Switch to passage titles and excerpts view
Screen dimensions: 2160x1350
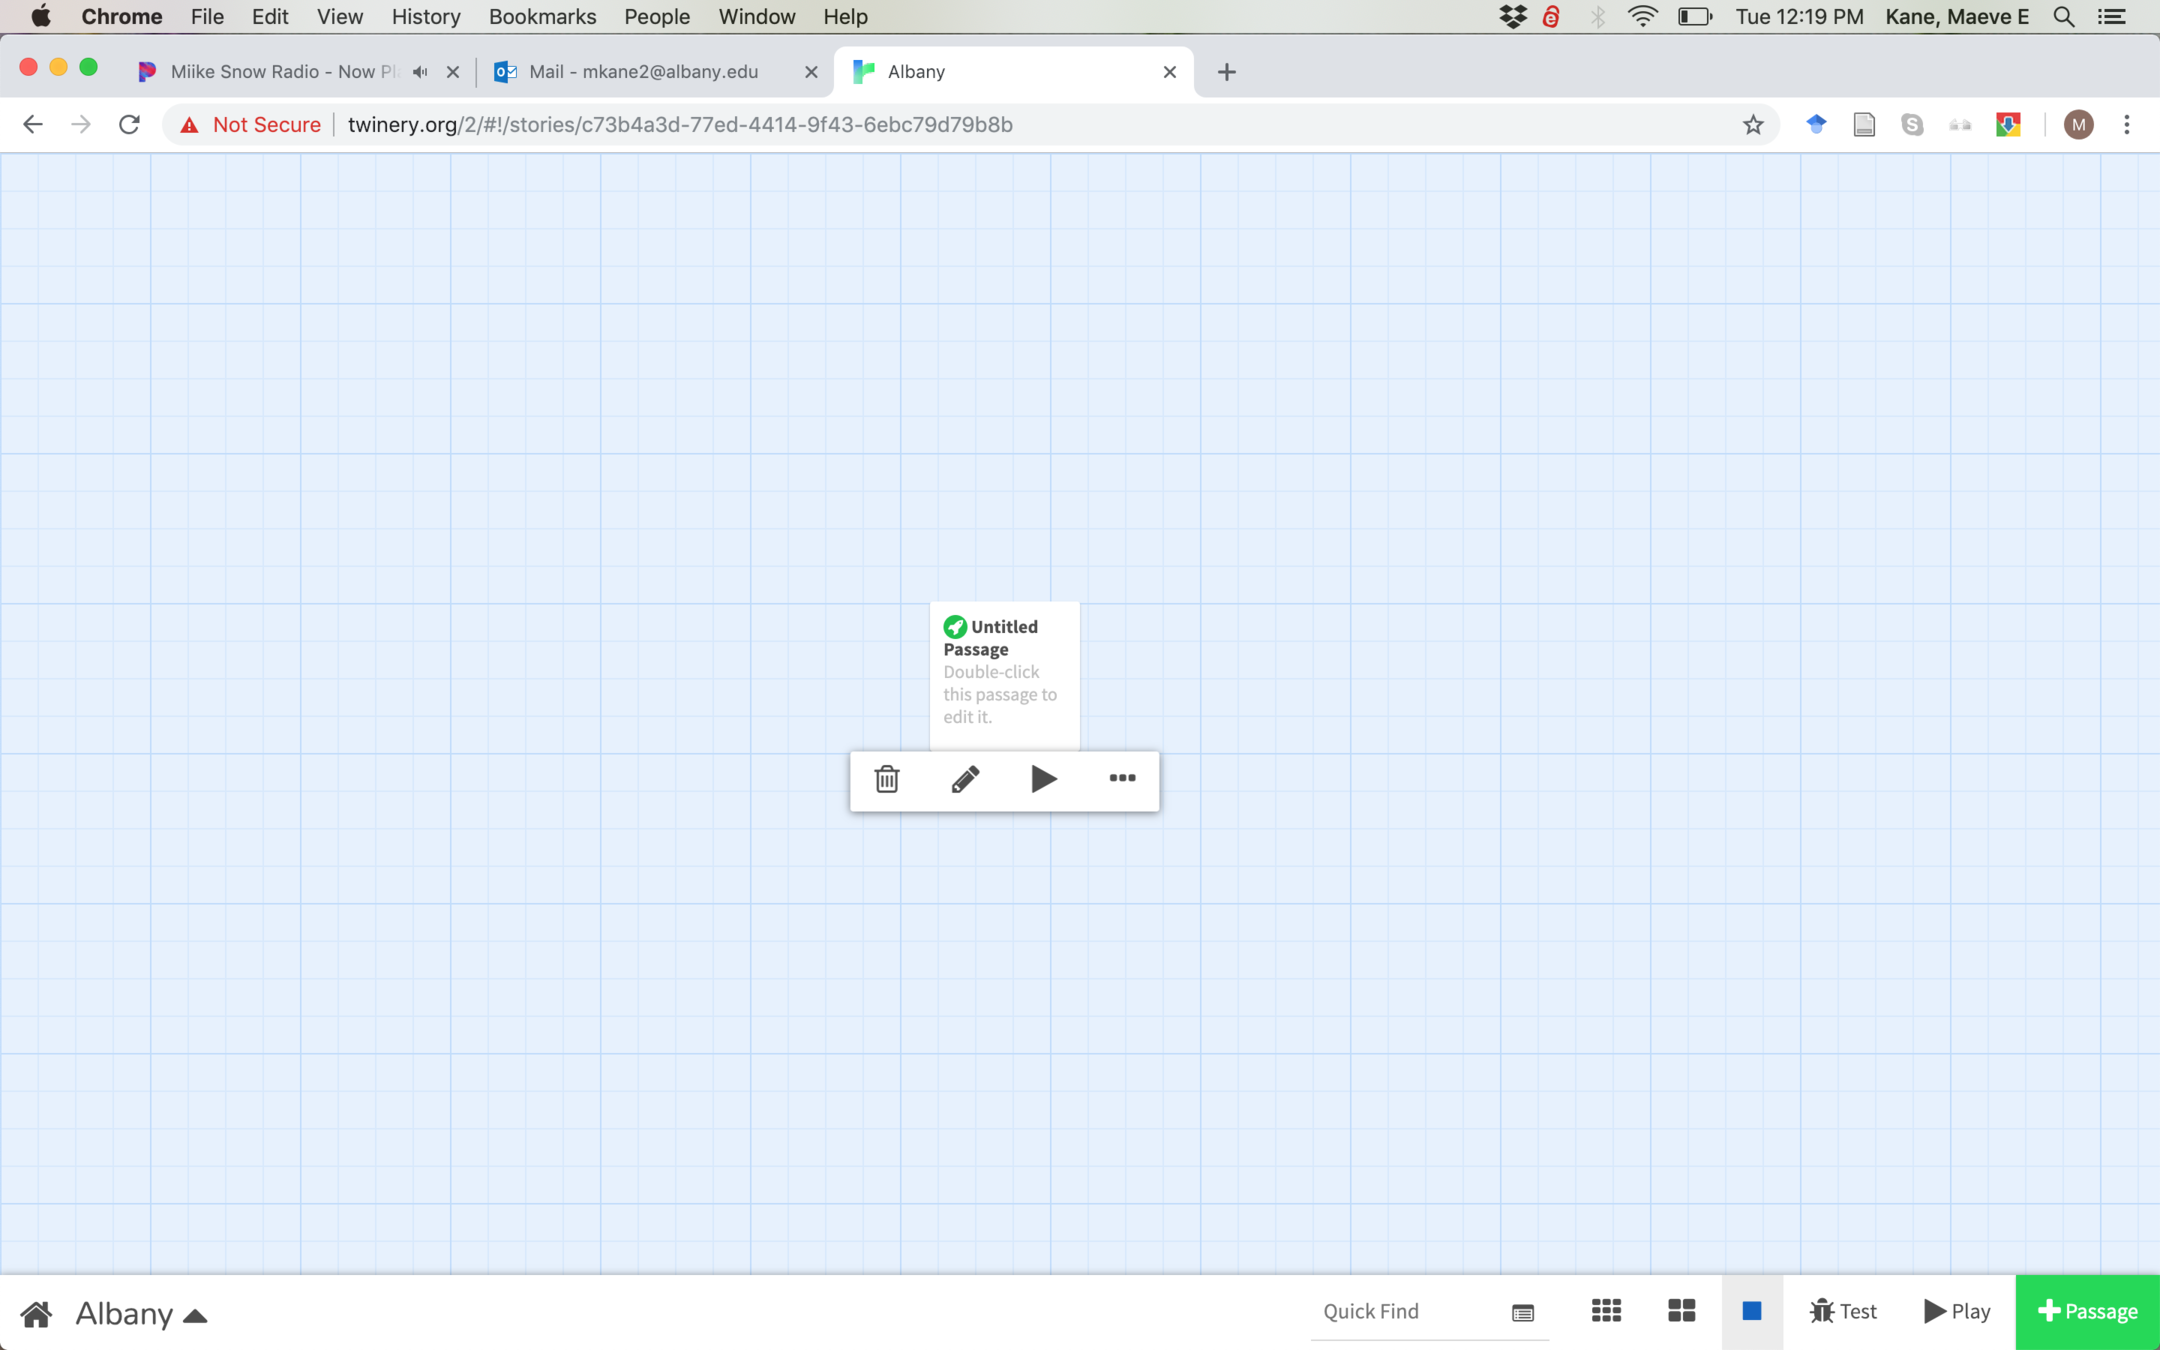[x=1751, y=1311]
